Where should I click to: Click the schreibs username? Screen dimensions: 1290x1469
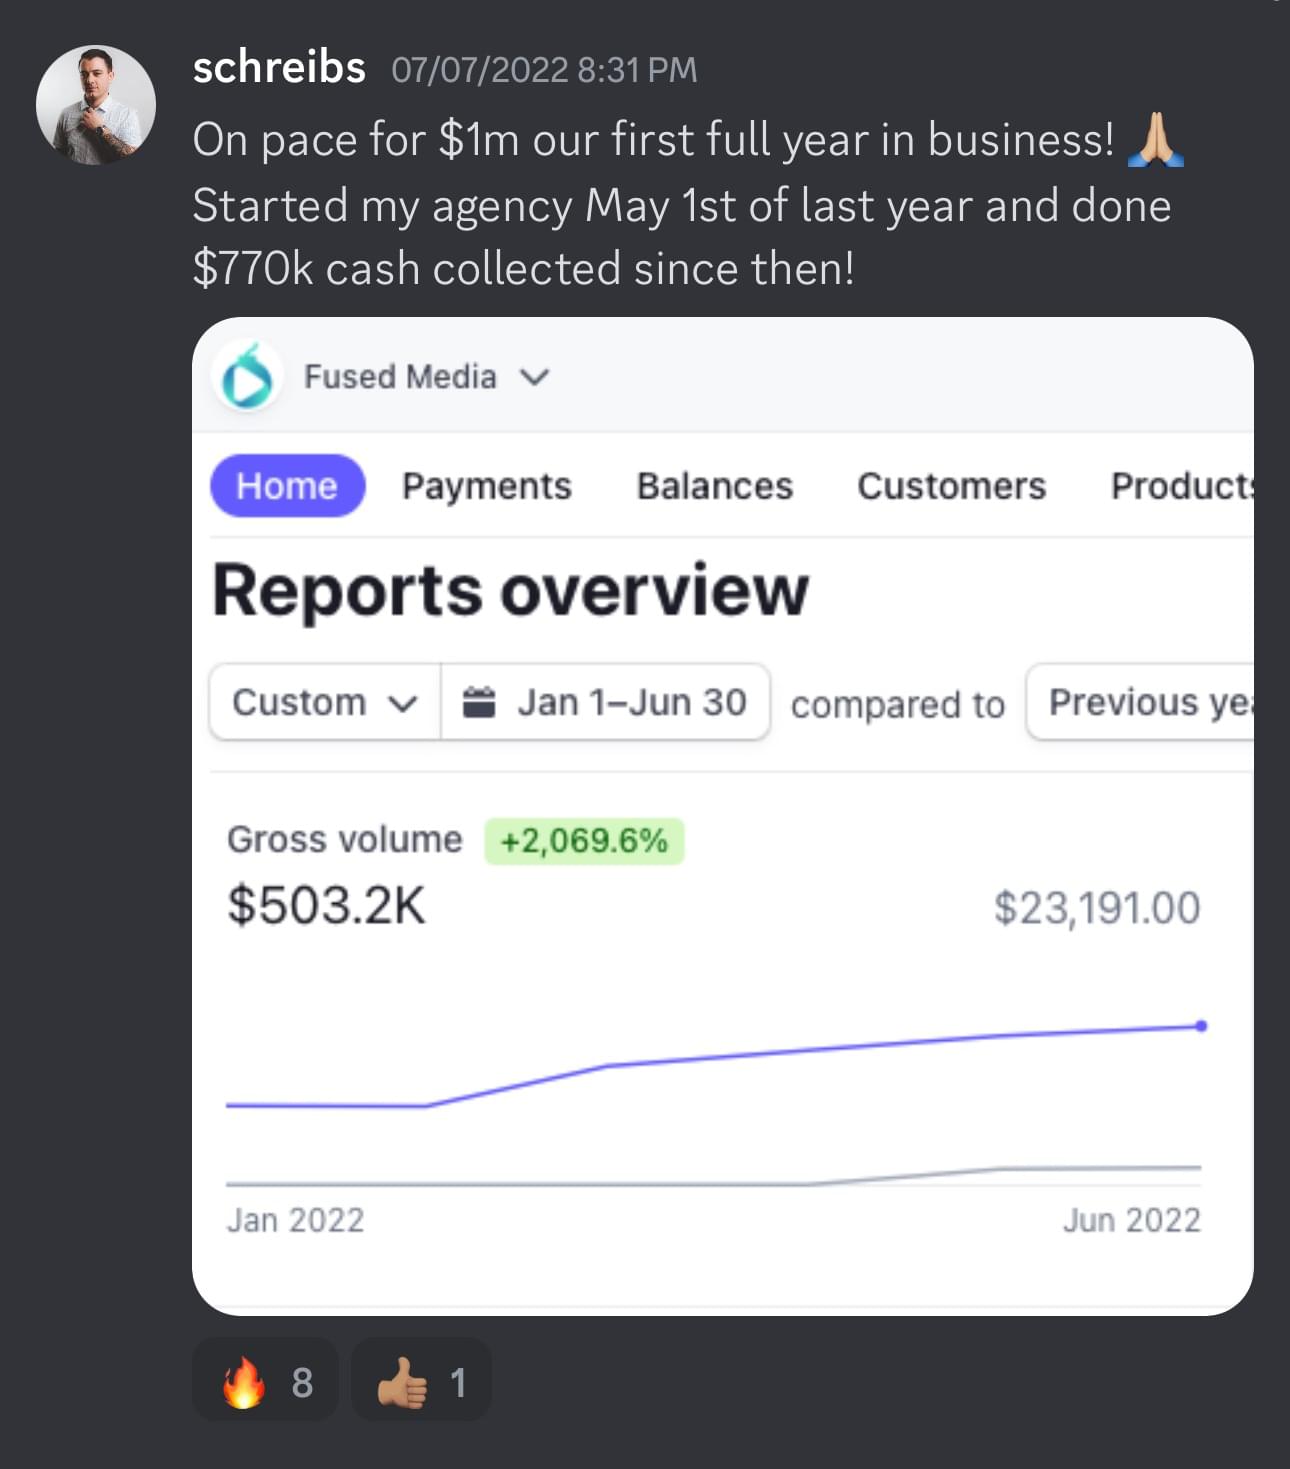coord(279,68)
